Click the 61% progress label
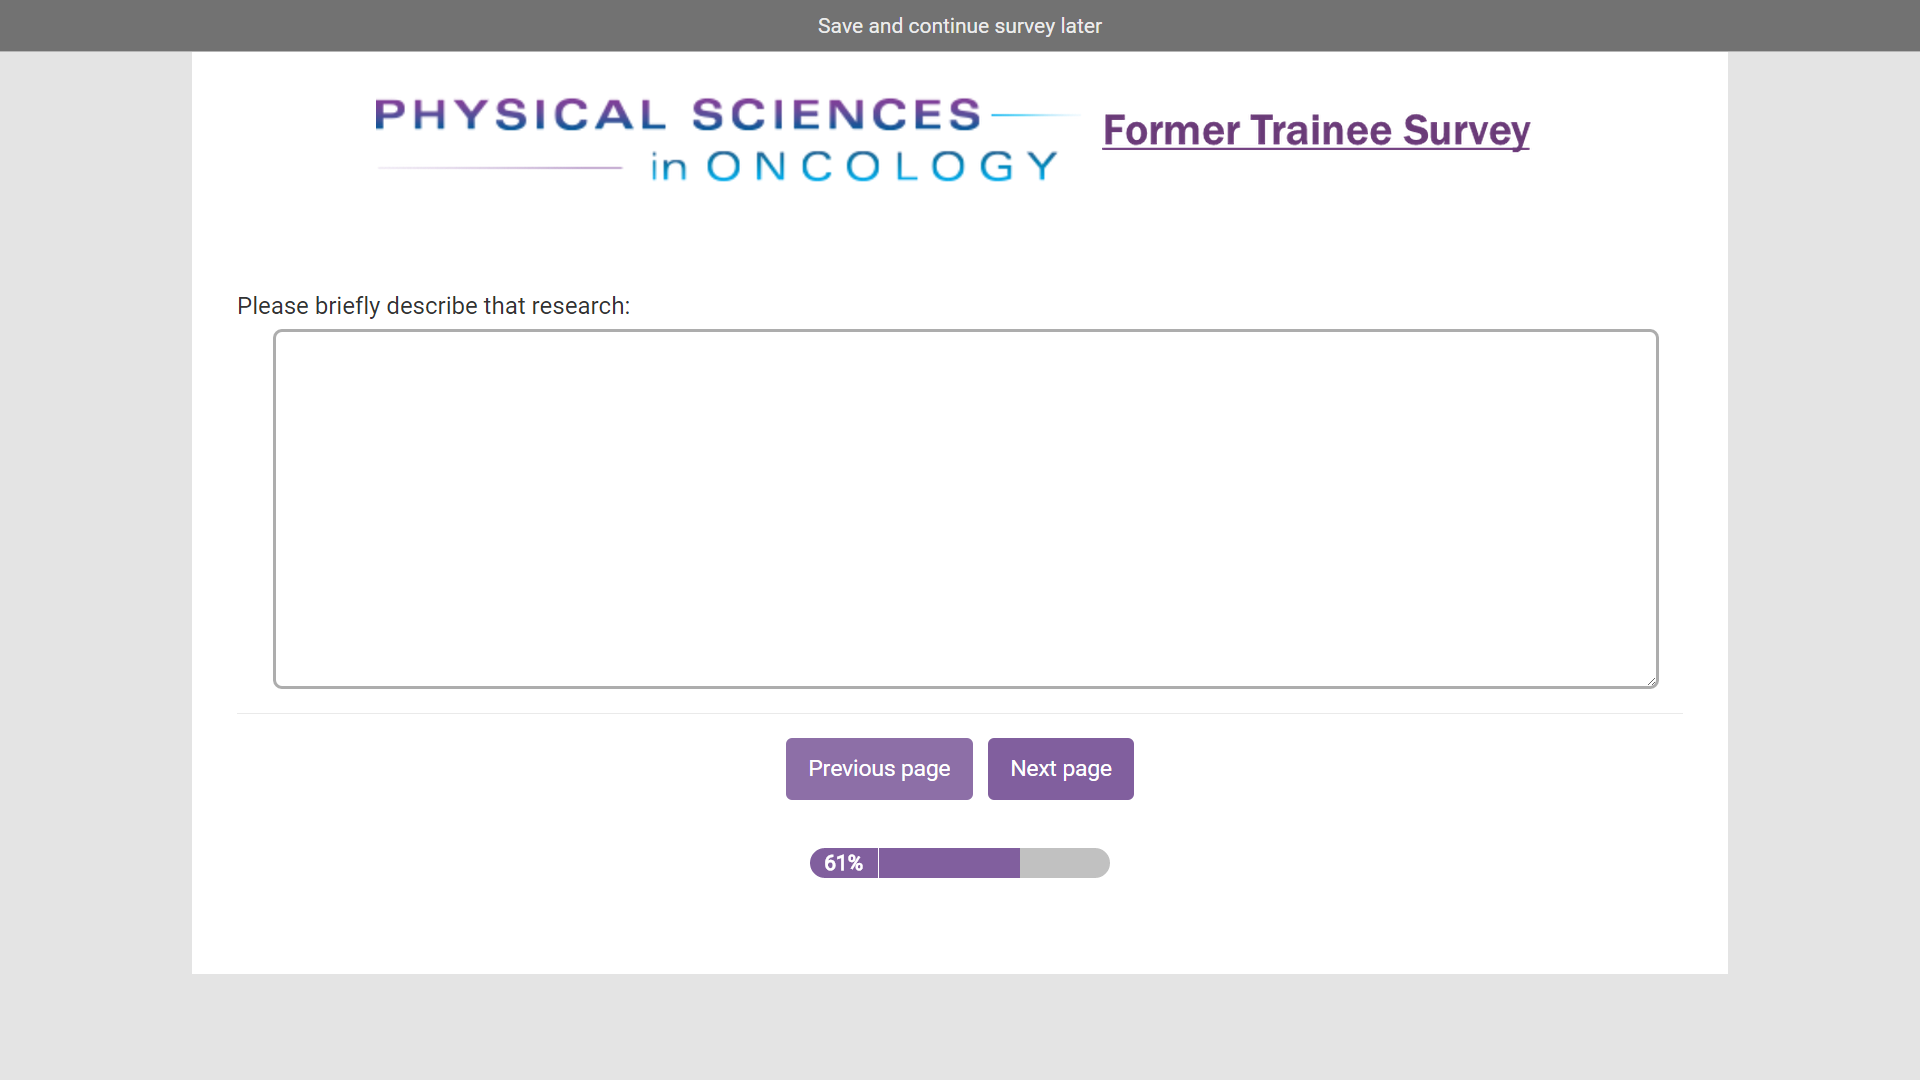 843,863
